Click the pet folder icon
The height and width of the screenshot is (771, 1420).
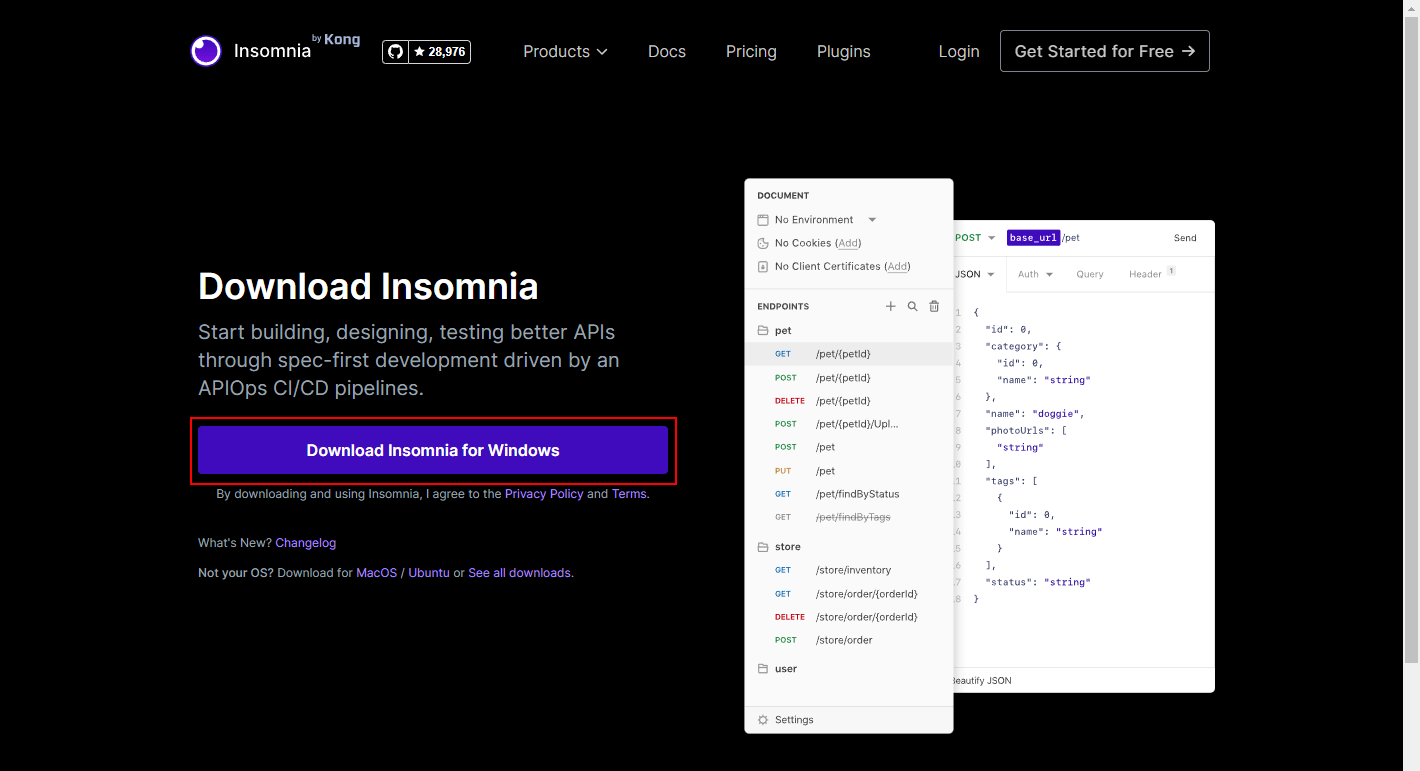point(763,331)
